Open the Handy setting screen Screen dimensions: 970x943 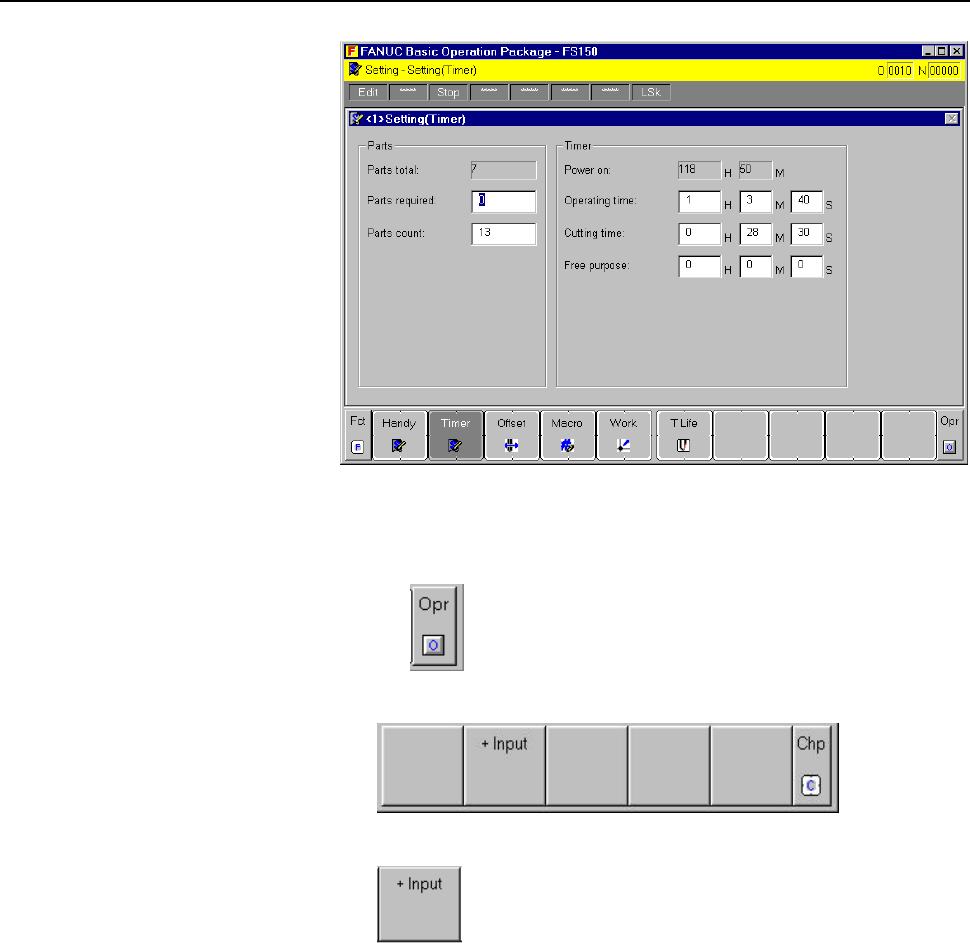(x=400, y=435)
